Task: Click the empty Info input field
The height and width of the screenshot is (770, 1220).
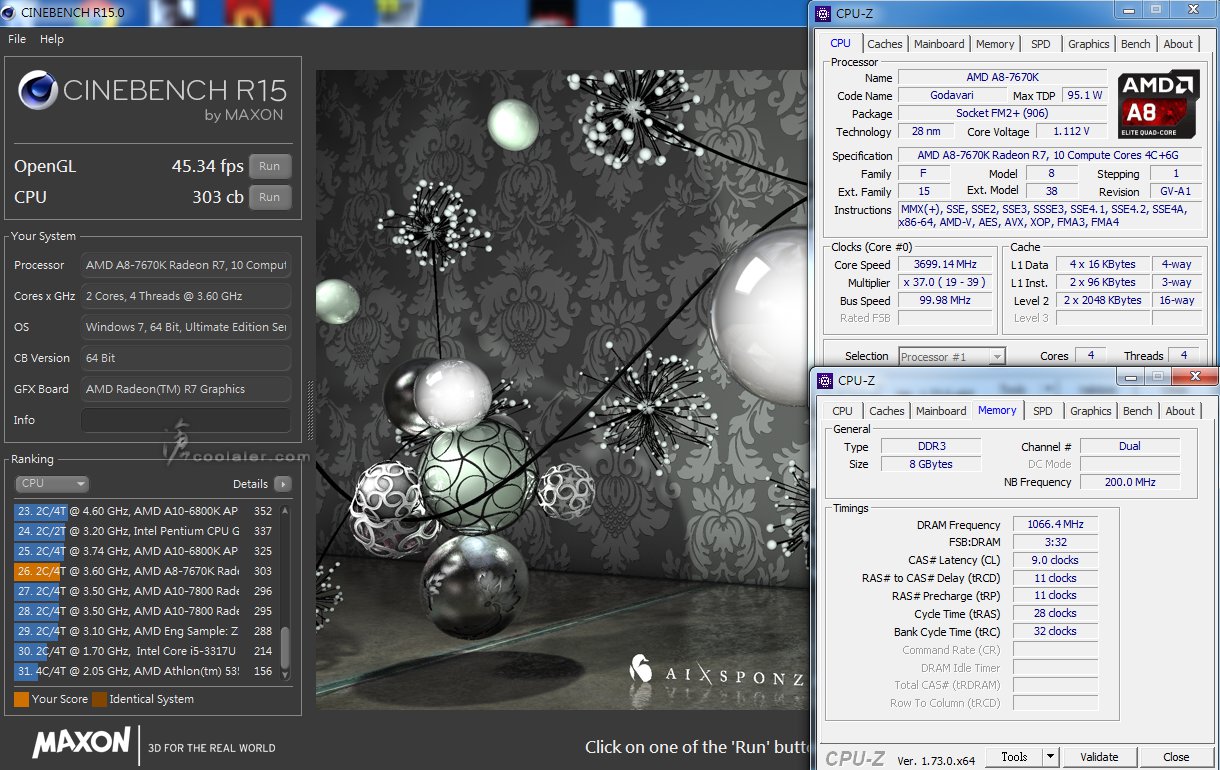Action: click(x=186, y=420)
